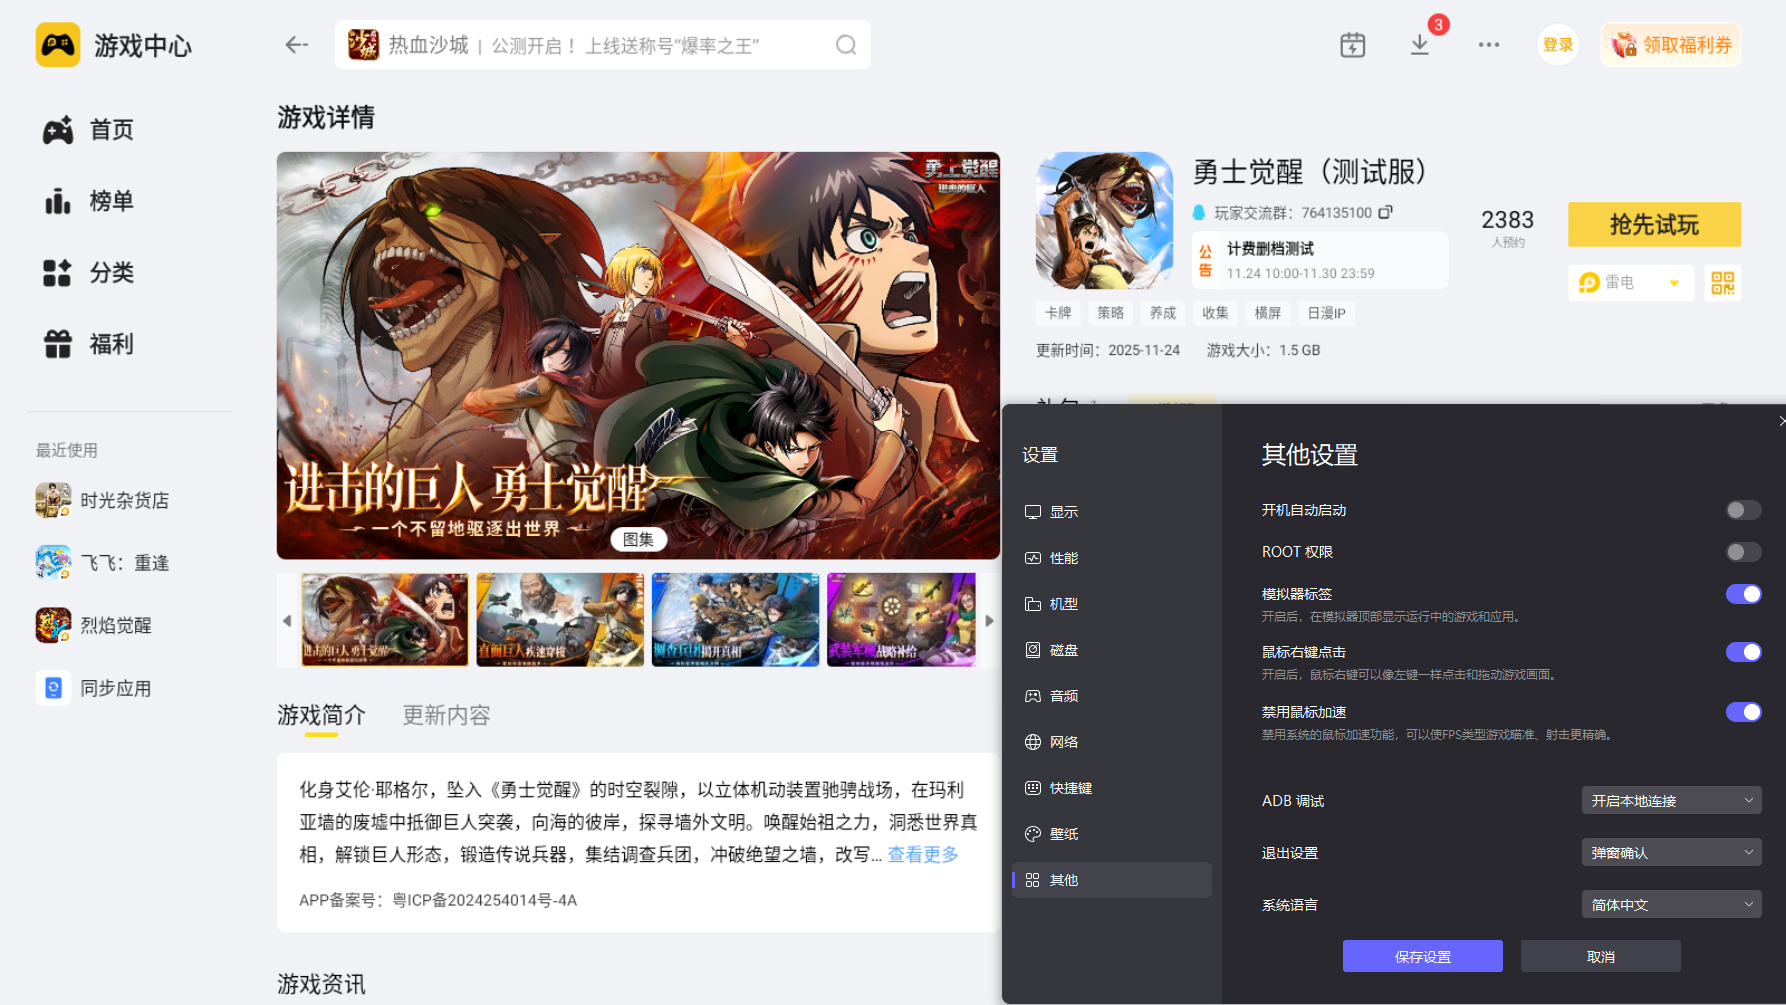Open 福利 benefits page
The image size is (1786, 1005).
[88, 344]
